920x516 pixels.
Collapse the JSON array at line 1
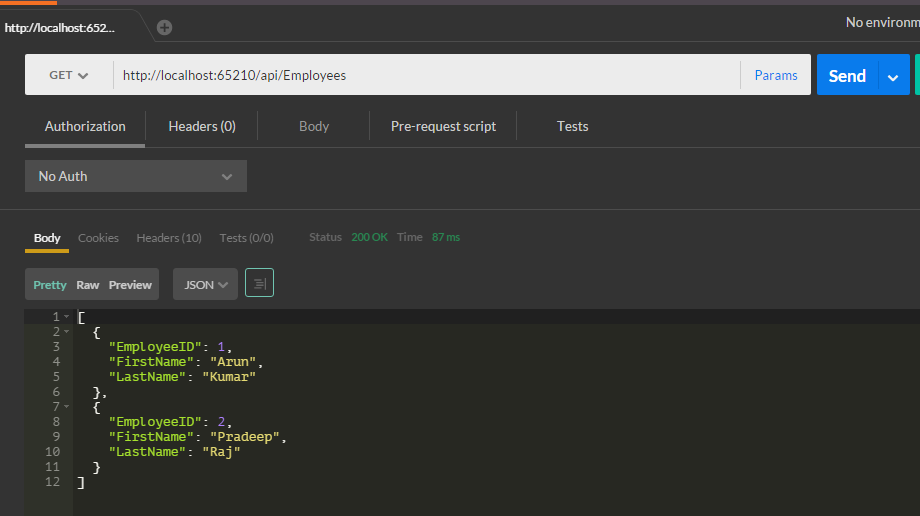pos(66,317)
